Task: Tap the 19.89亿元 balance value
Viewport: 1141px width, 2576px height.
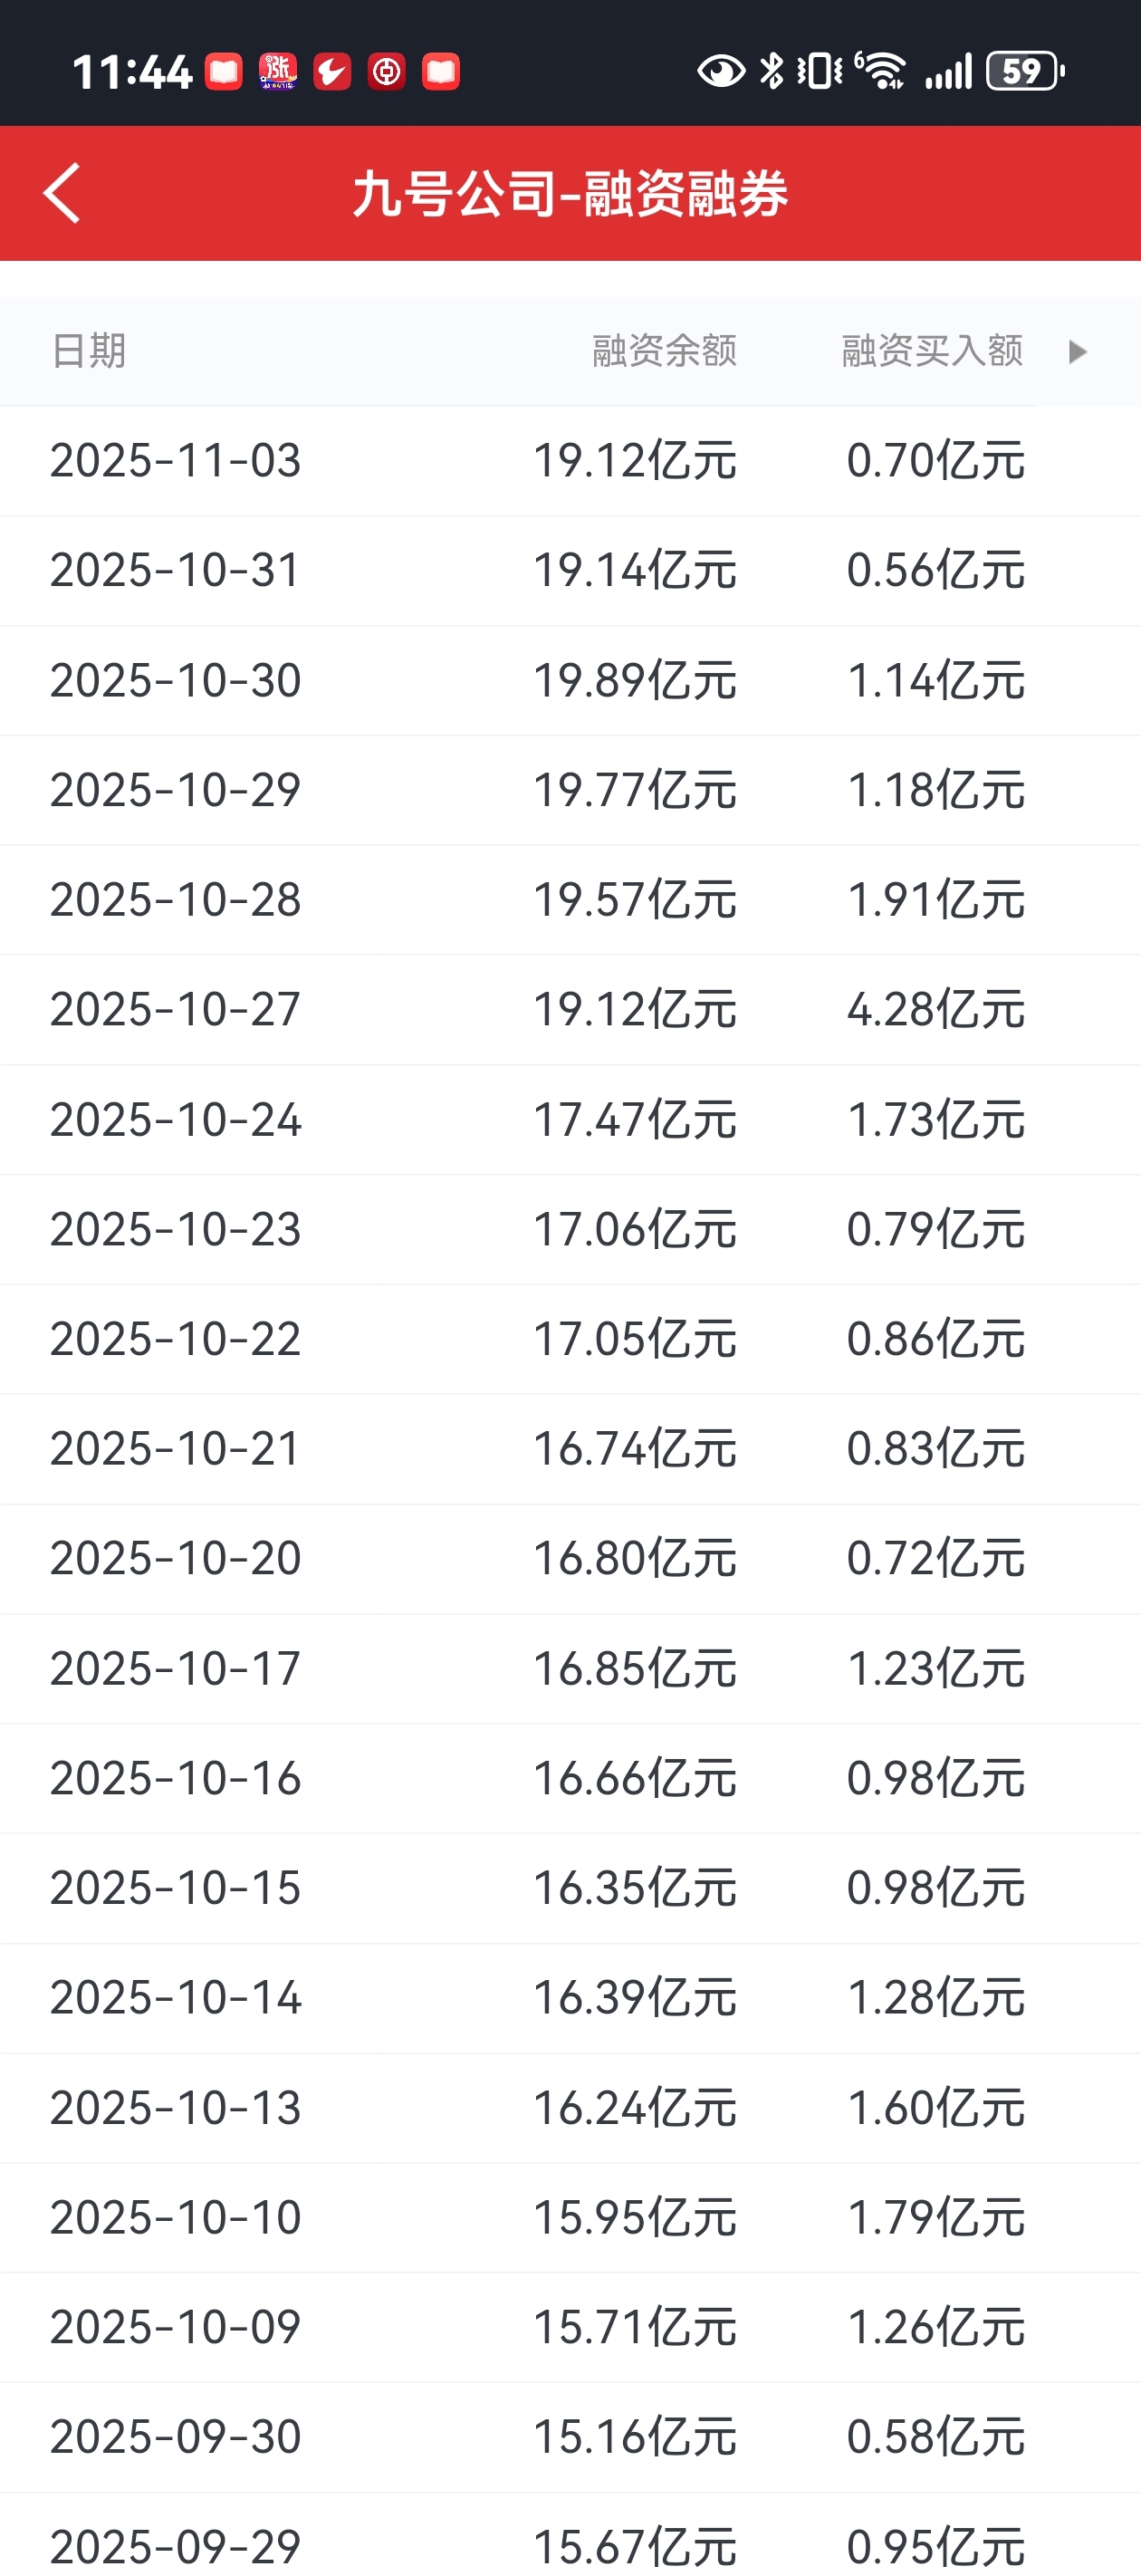Action: [634, 681]
